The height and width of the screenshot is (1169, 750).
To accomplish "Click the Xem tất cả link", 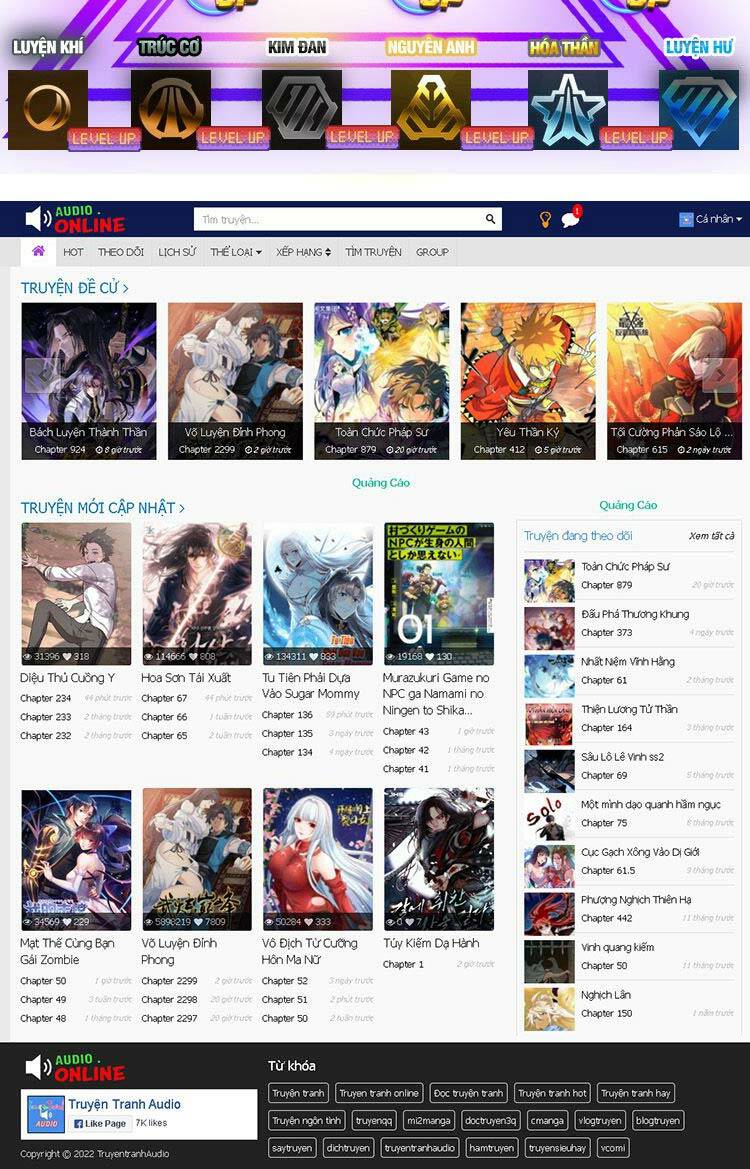I will 711,536.
